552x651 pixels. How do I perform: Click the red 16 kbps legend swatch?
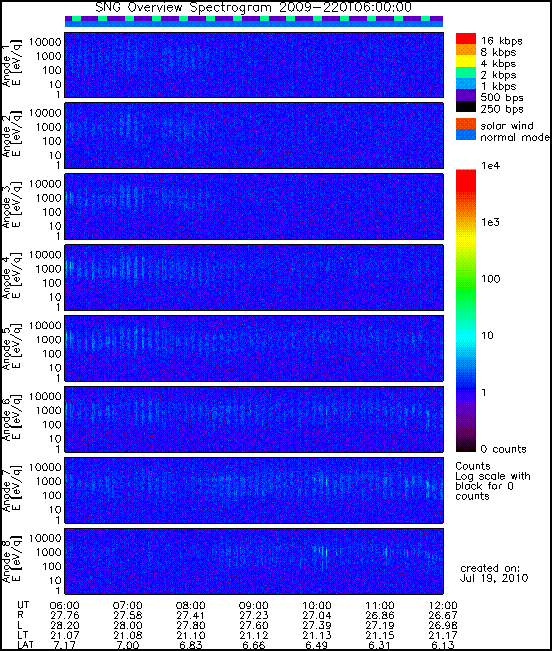click(x=466, y=39)
